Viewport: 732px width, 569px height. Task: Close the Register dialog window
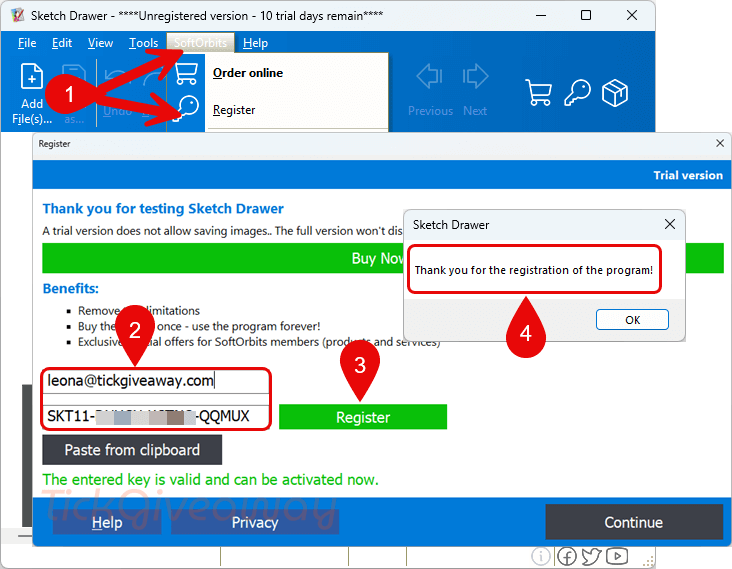click(x=720, y=143)
